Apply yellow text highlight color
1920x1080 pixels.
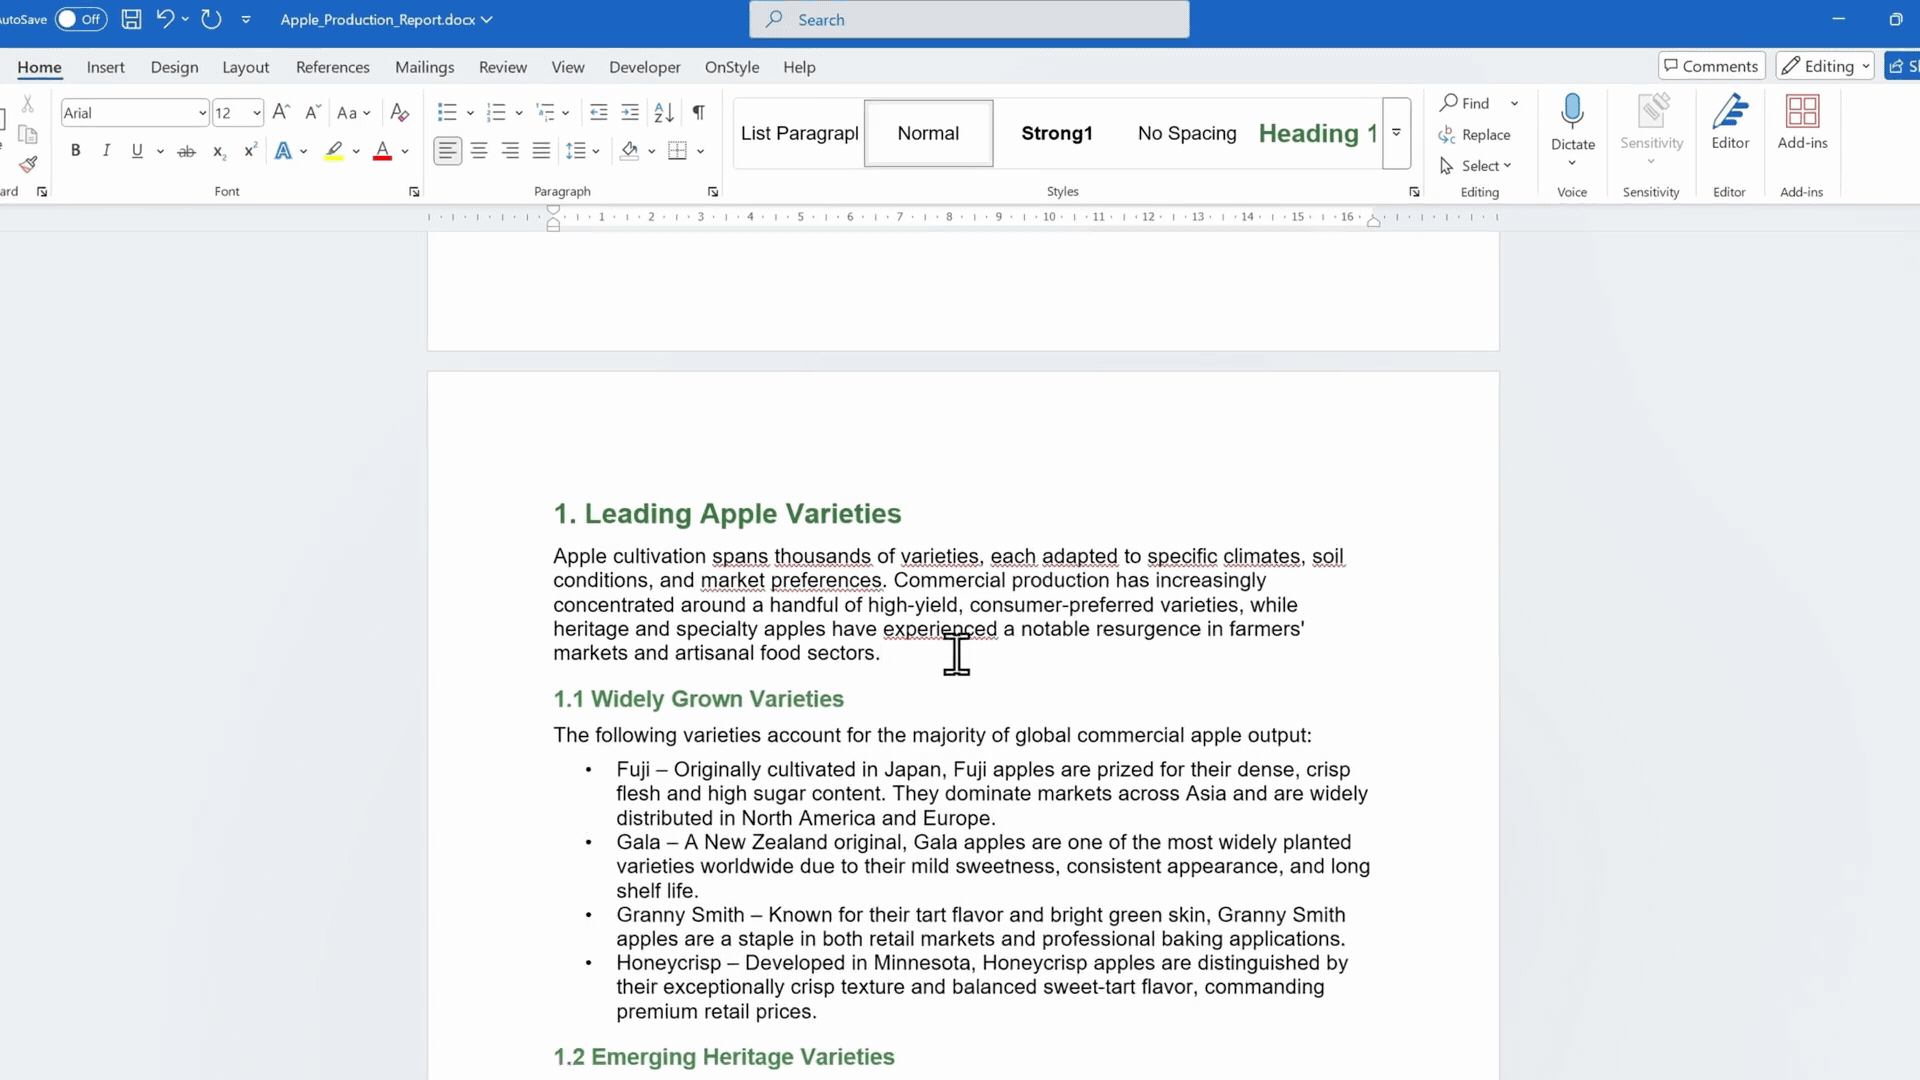334,151
